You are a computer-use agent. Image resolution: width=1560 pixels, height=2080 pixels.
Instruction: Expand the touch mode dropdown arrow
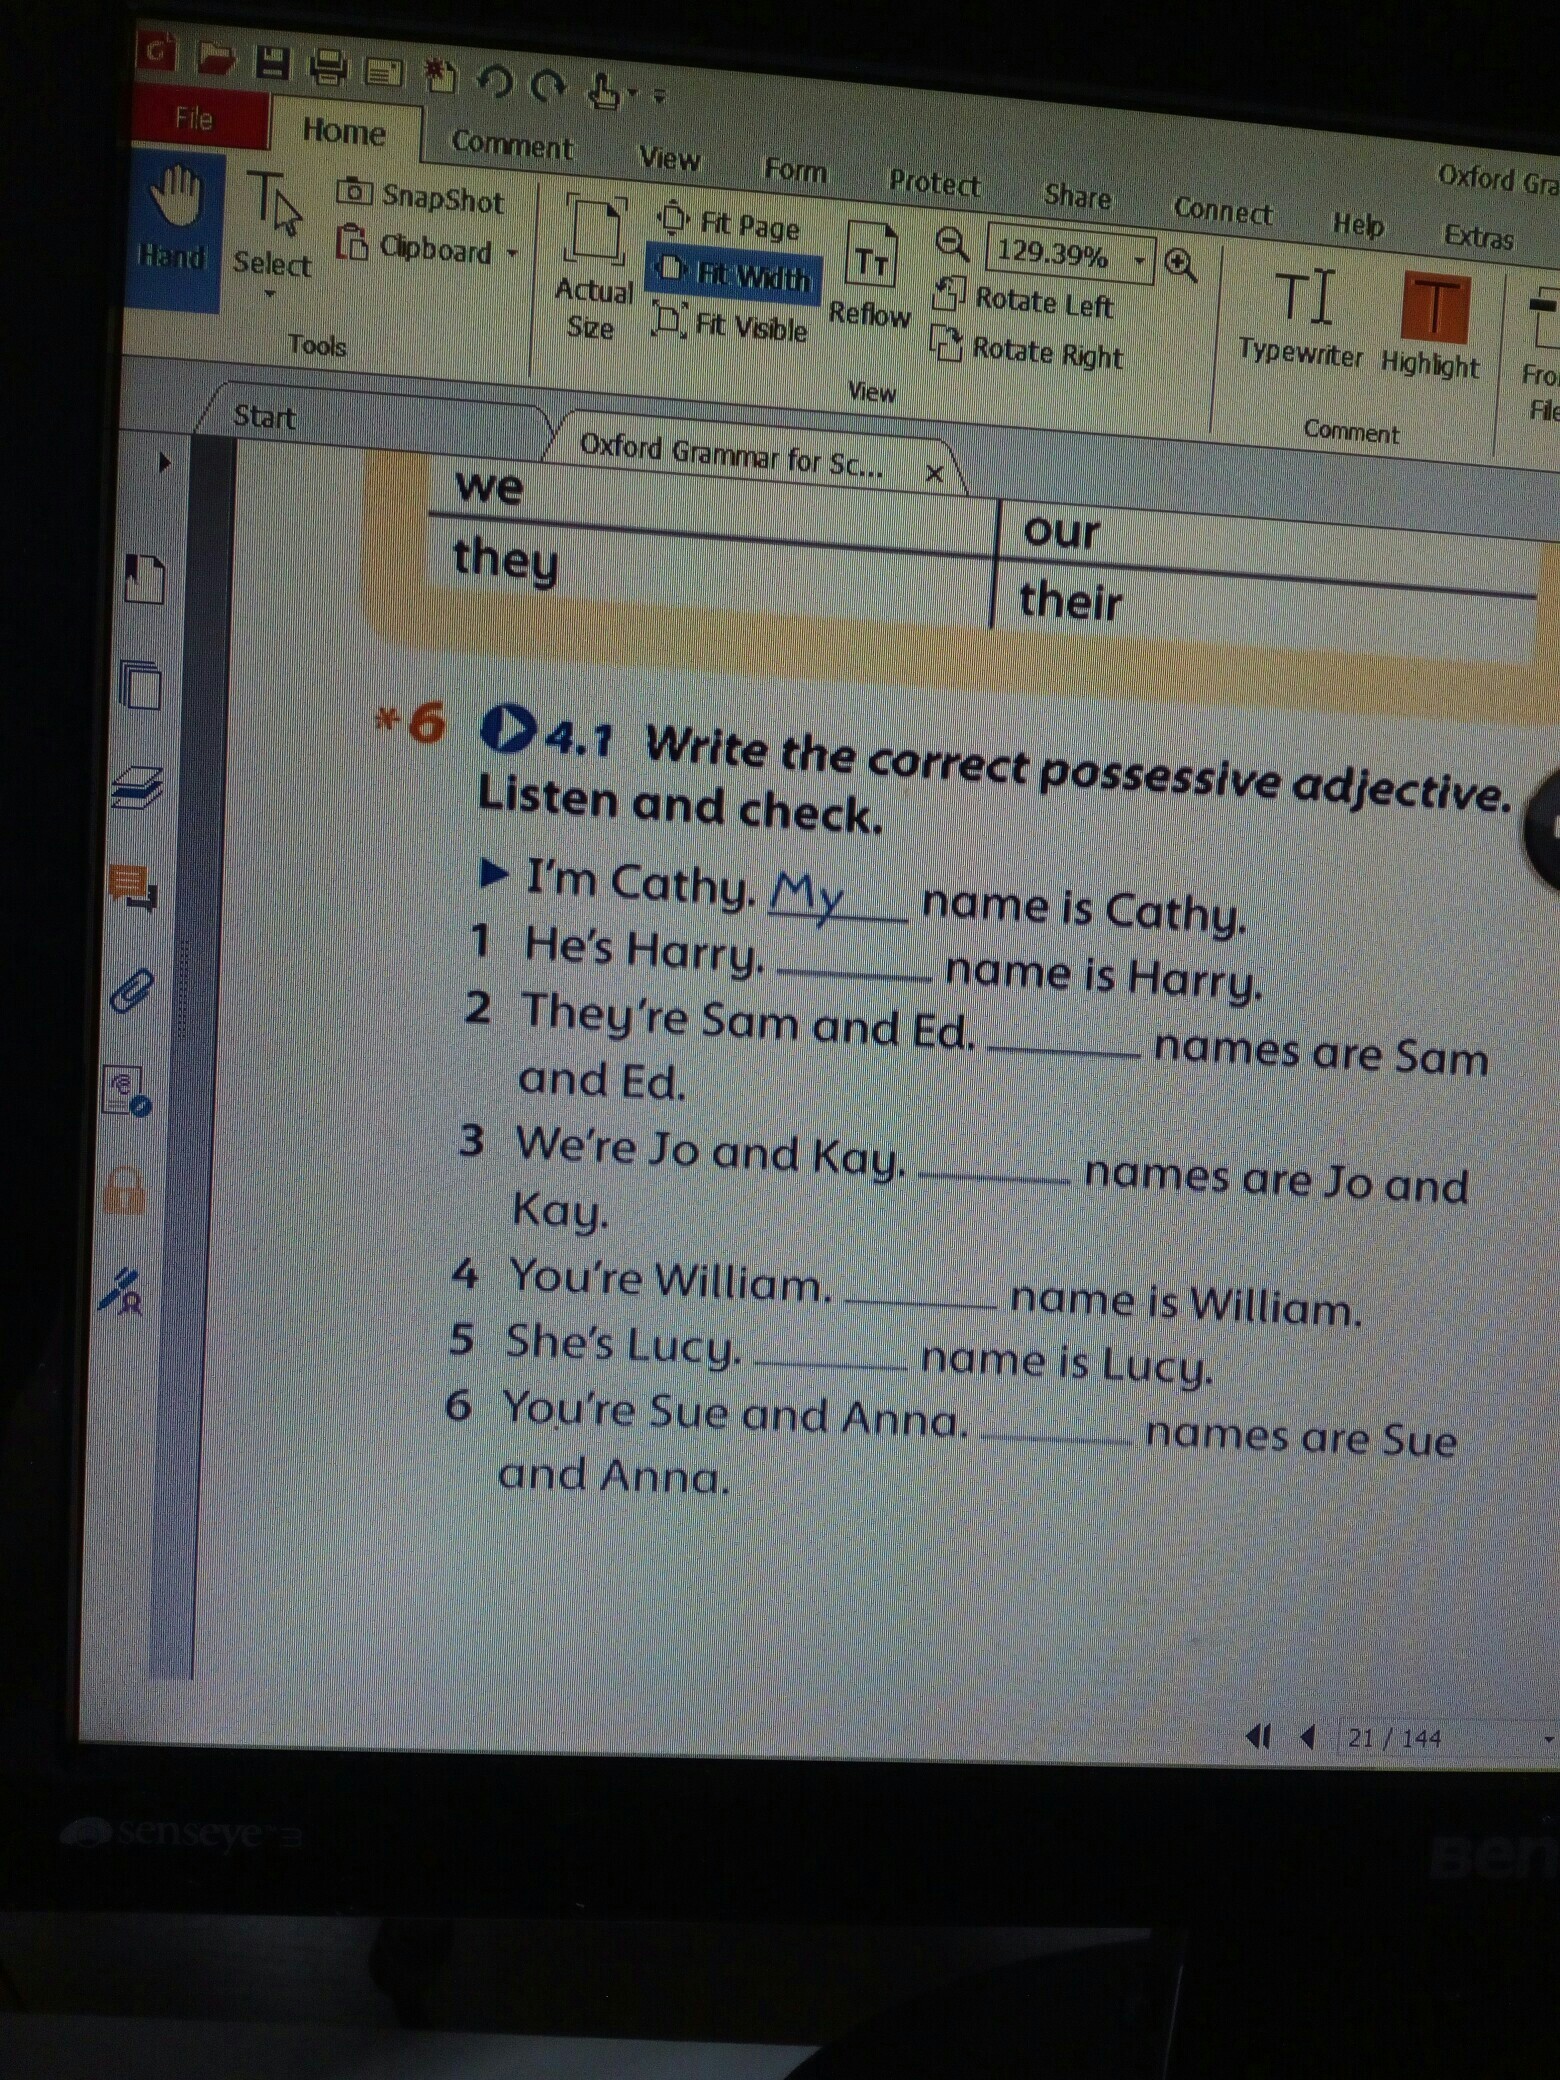[632, 93]
